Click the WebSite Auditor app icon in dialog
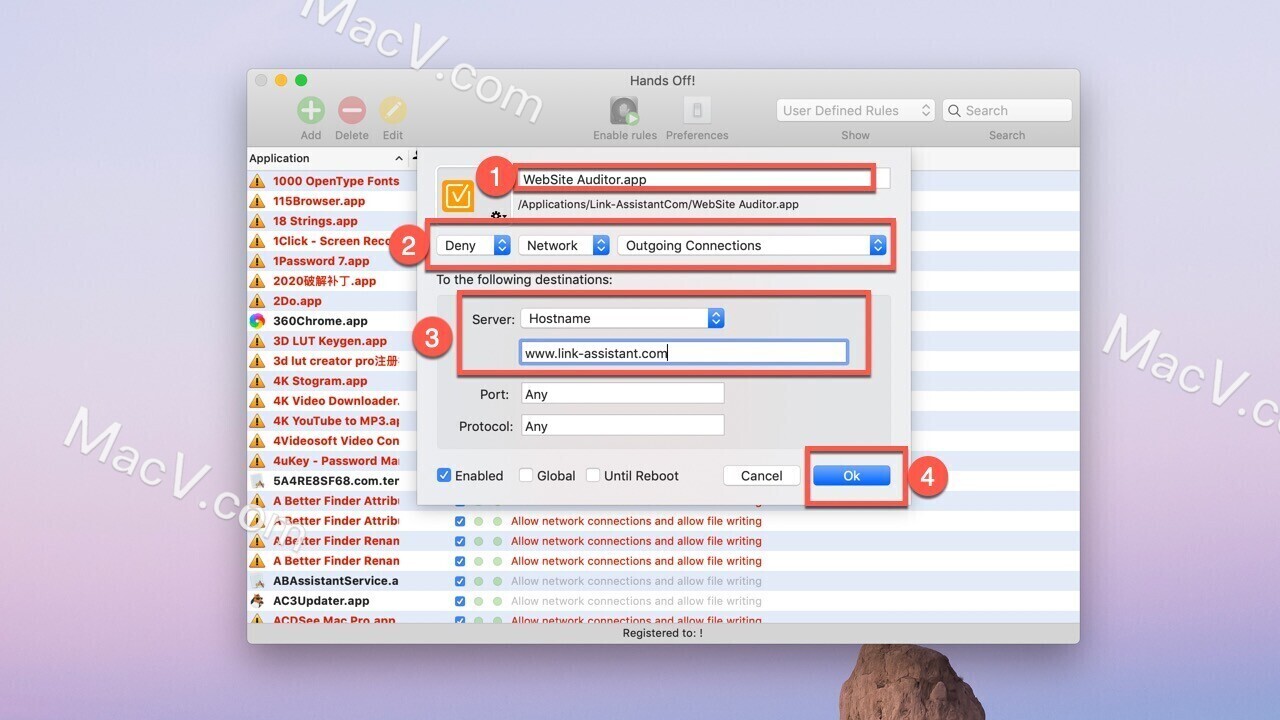The width and height of the screenshot is (1280, 720). 458,195
